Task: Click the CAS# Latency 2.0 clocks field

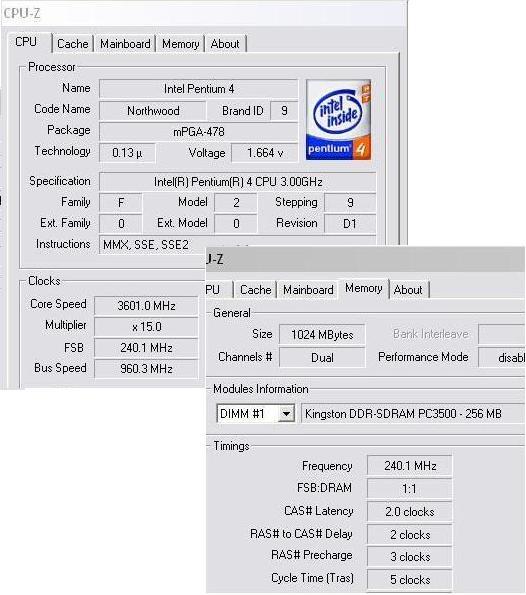Action: click(409, 512)
